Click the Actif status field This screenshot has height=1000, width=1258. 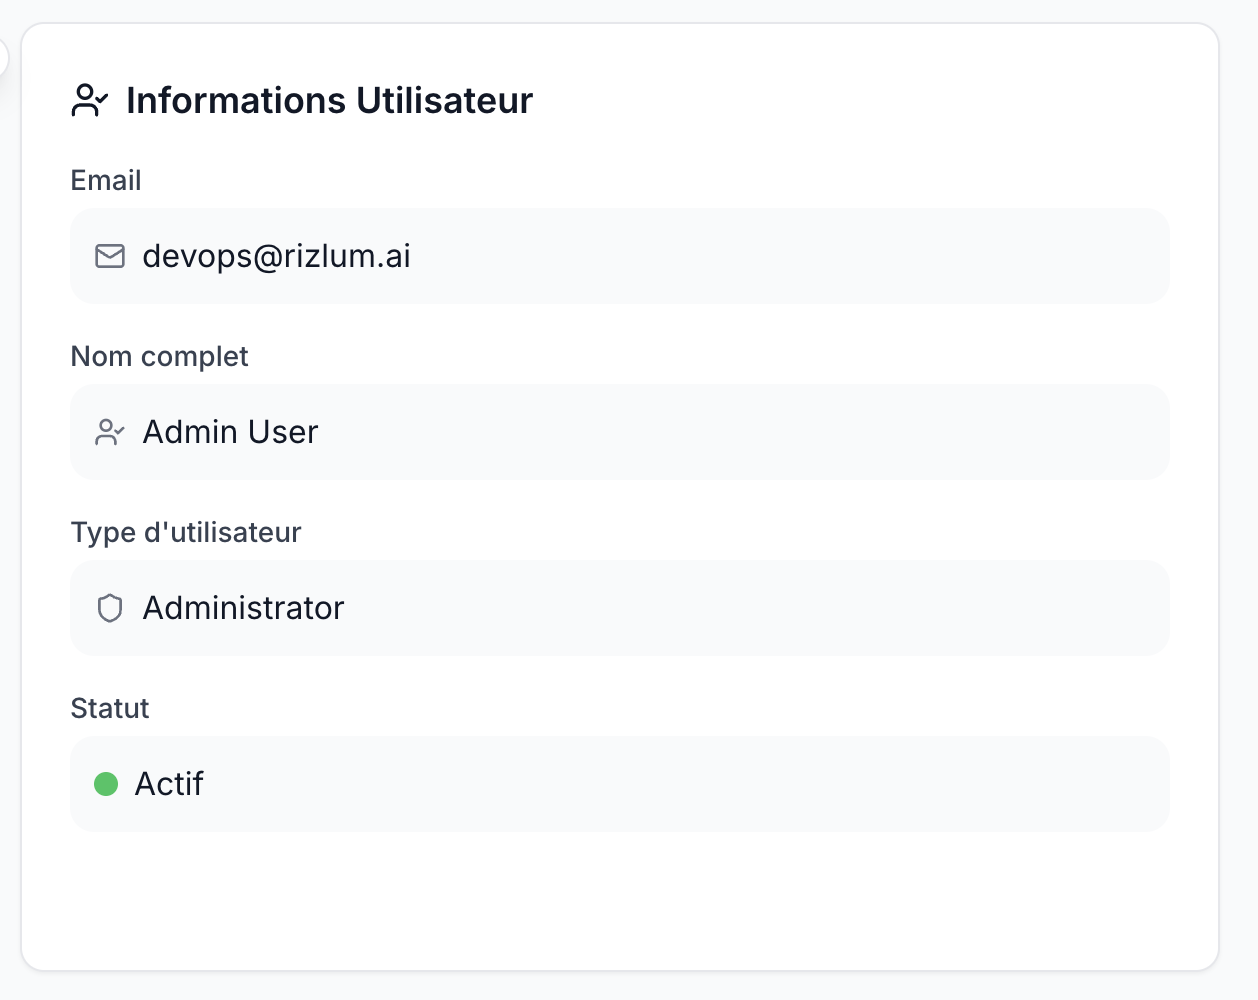pos(620,784)
